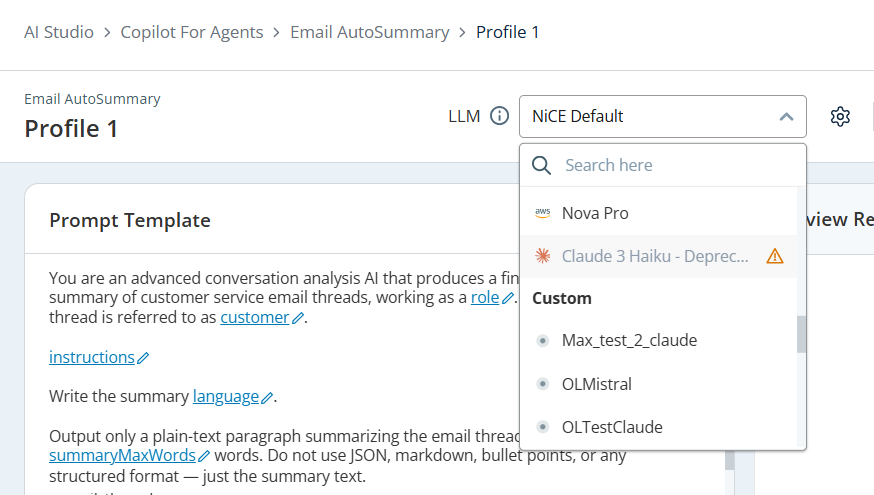This screenshot has height=495, width=874.
Task: Click the pencil icon after summaryMaxWords
Action: (204, 456)
